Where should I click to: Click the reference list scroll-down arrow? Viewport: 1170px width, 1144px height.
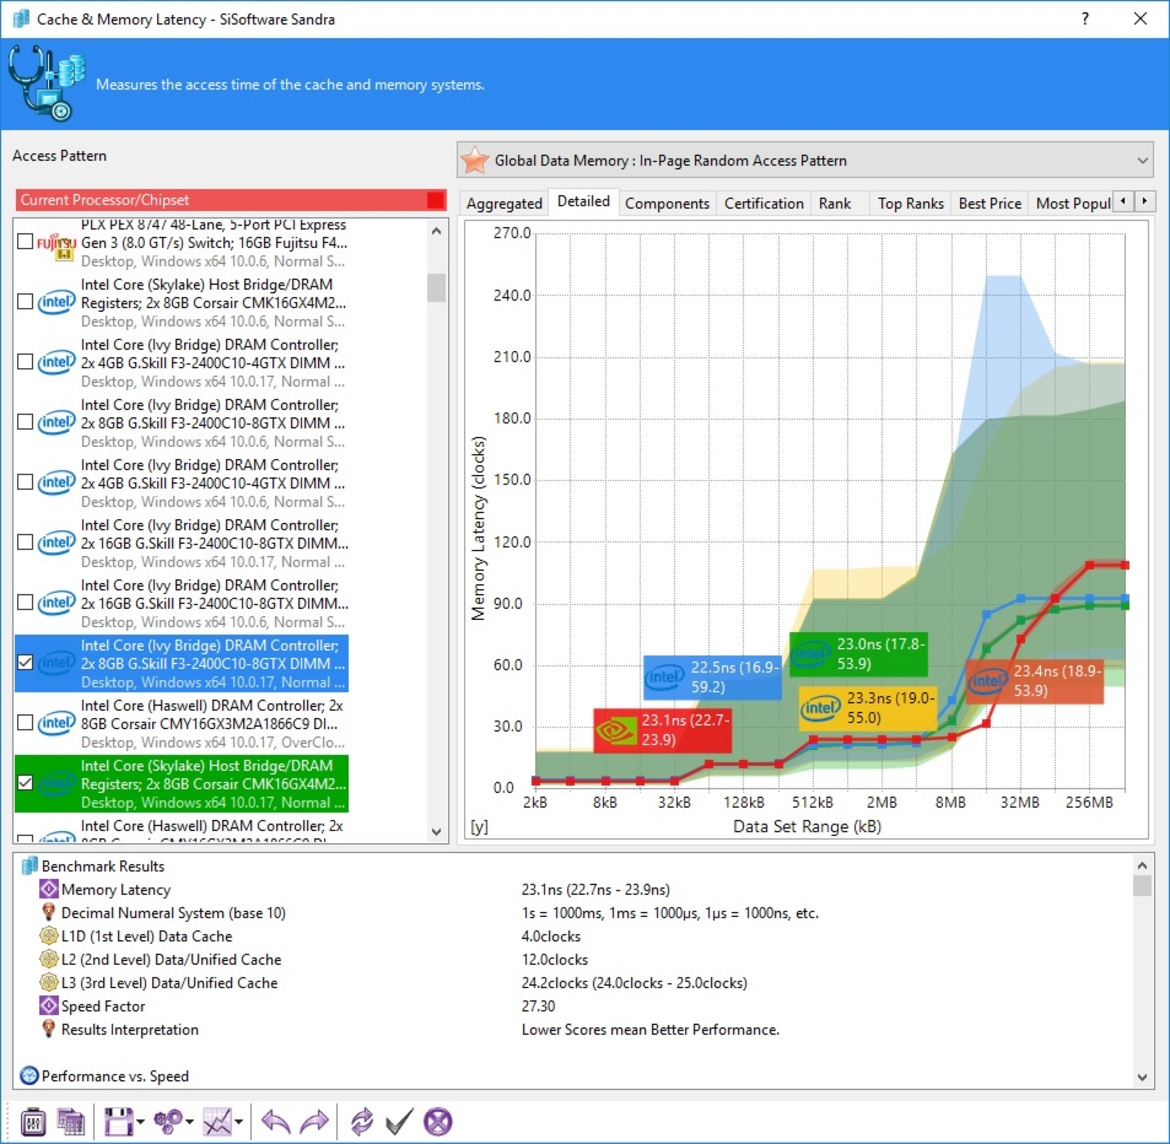[x=437, y=832]
